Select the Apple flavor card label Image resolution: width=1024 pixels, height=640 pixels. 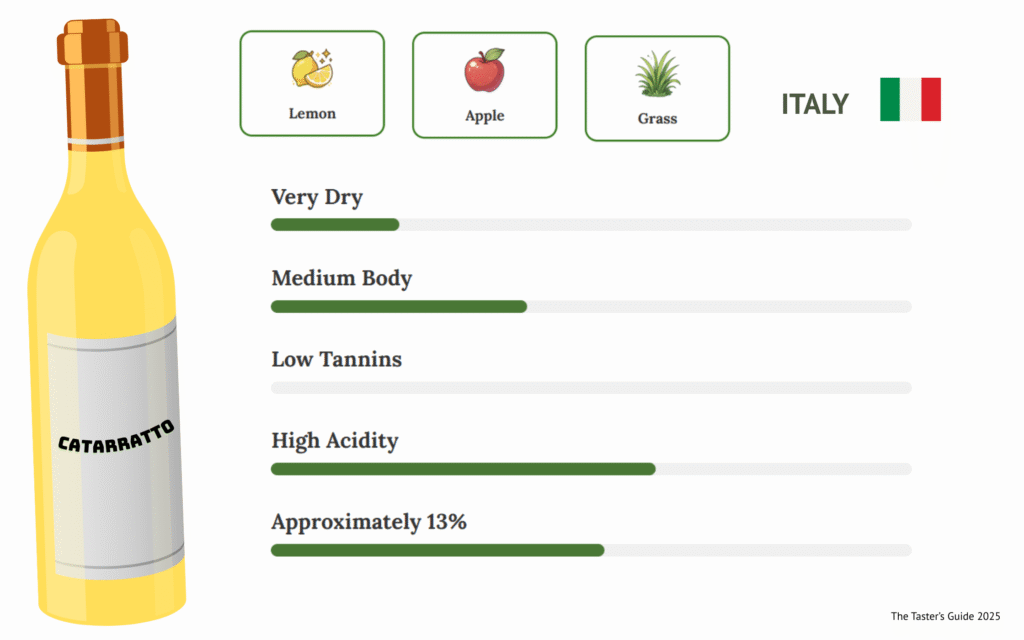click(484, 116)
